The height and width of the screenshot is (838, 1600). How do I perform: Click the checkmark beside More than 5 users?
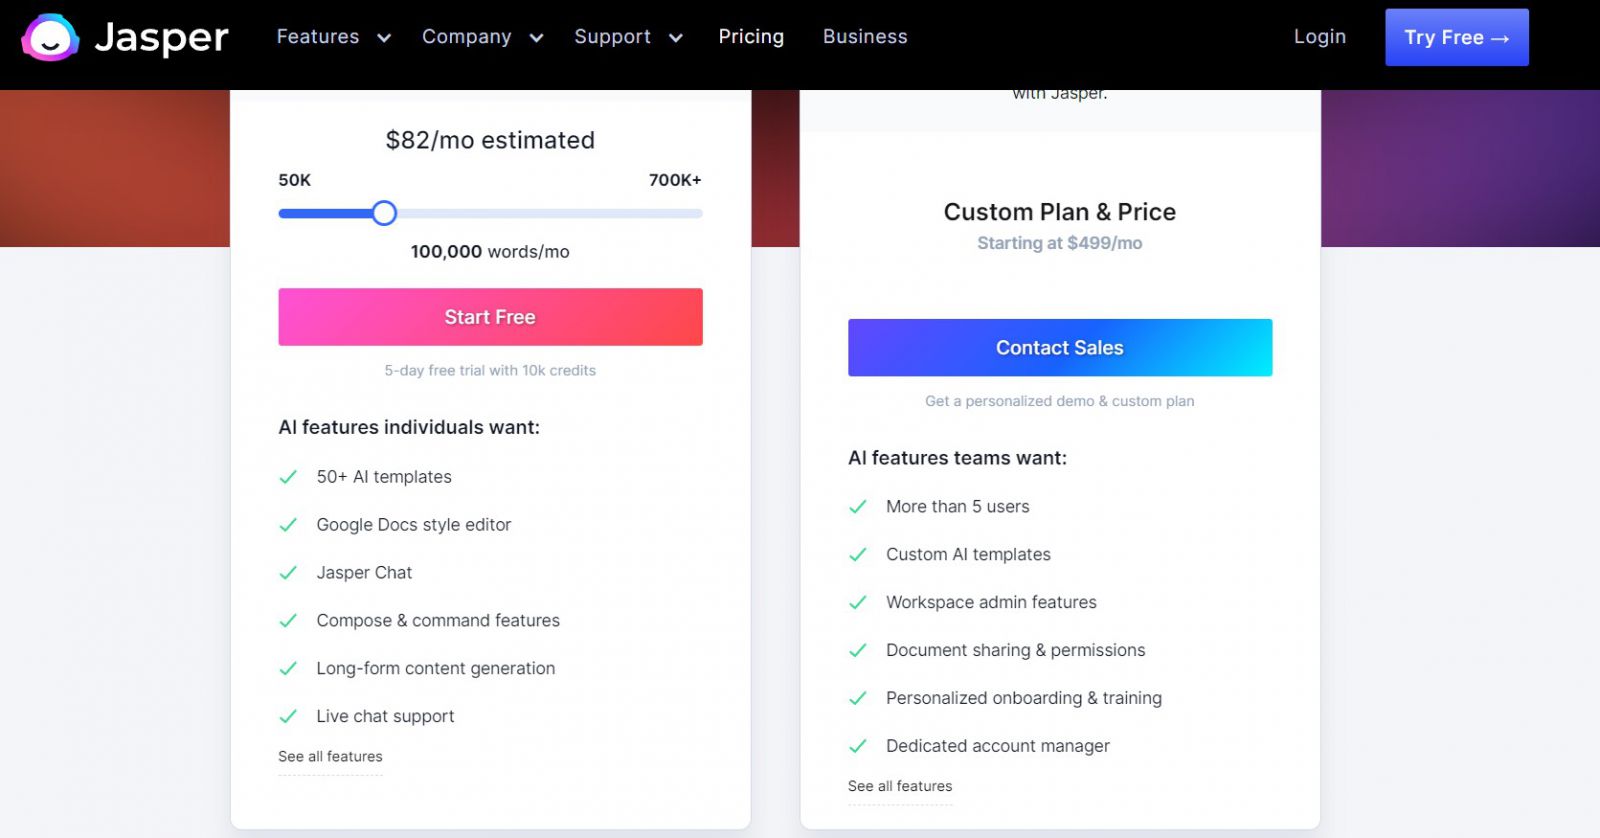pyautogui.click(x=858, y=507)
